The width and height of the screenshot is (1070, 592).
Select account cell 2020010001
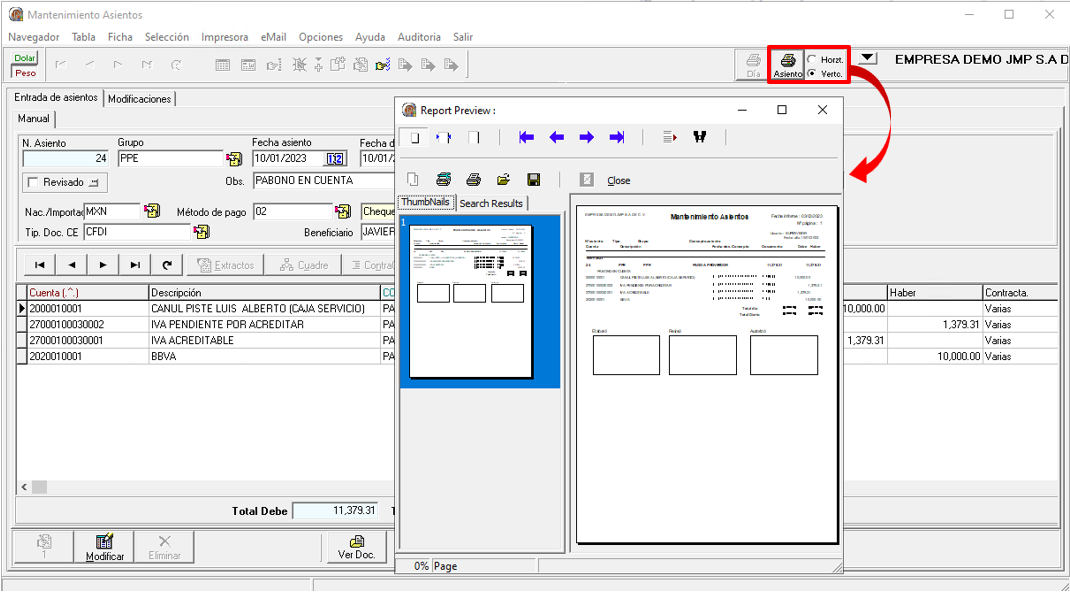click(88, 356)
